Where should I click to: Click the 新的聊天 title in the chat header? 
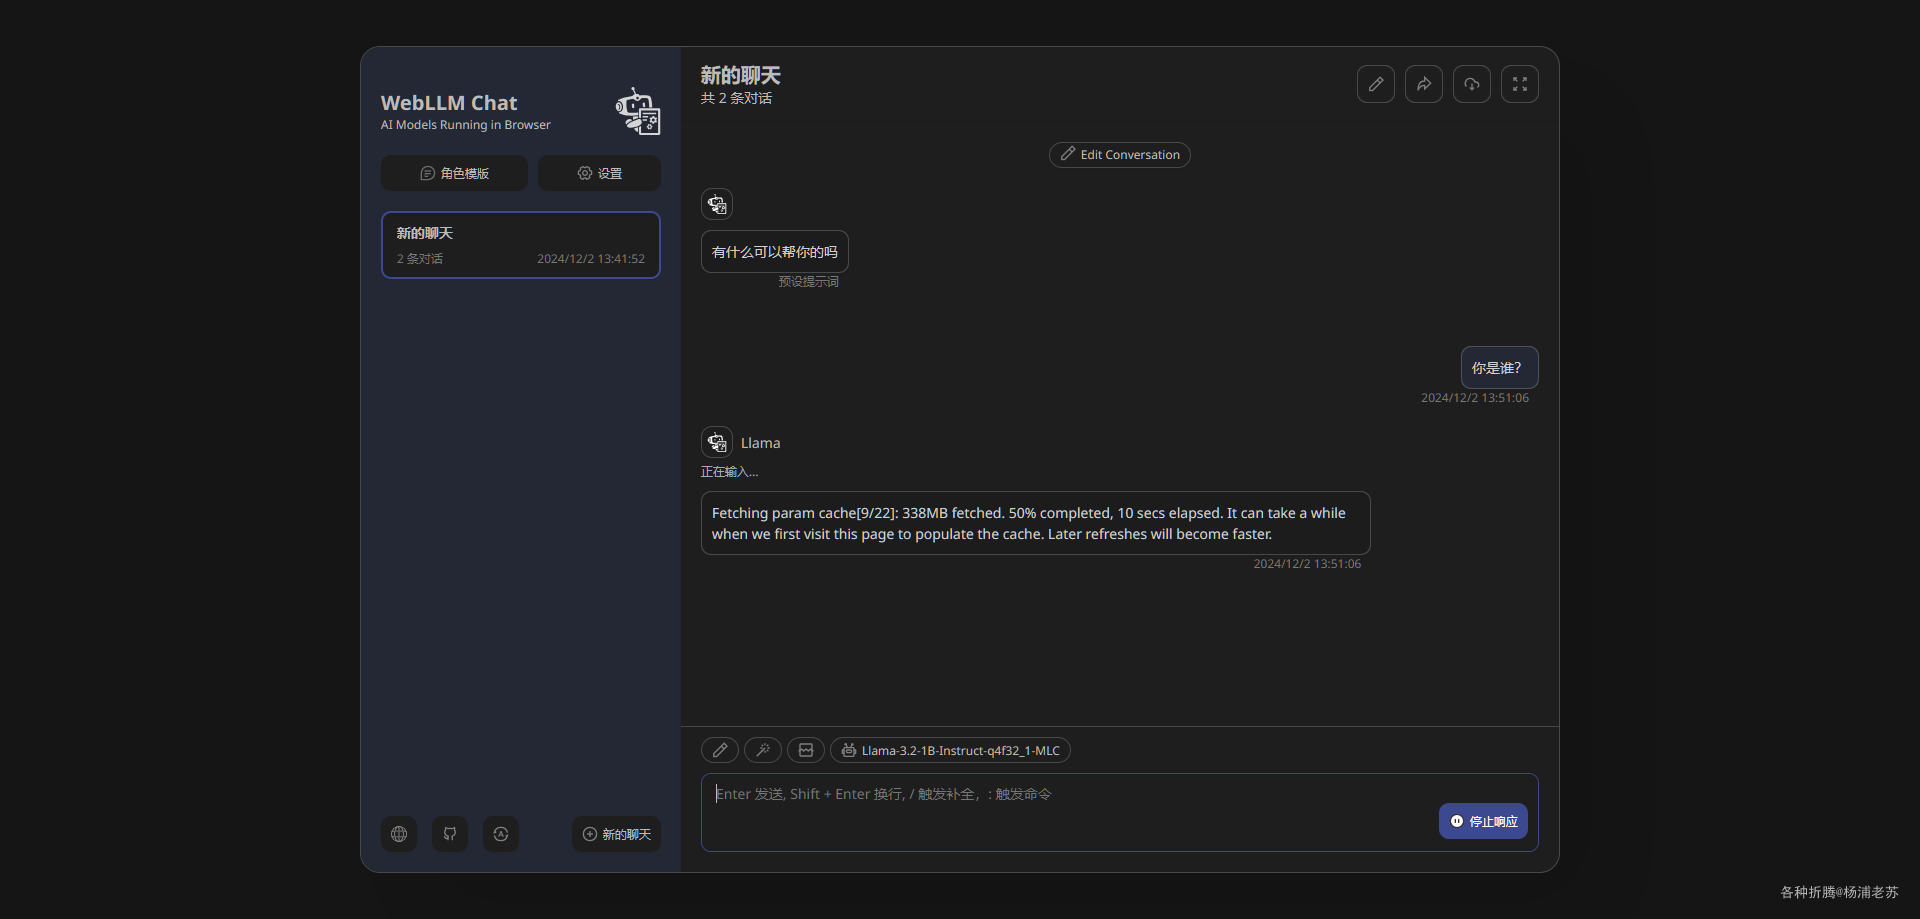click(740, 75)
